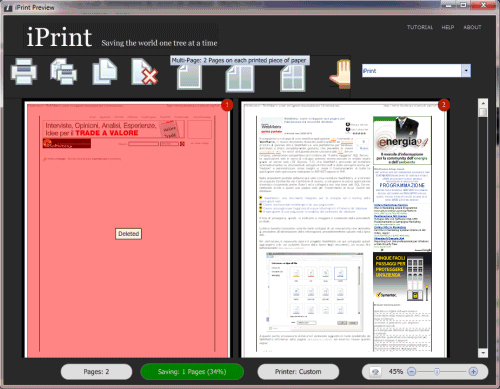500x389 pixels.
Task: Click the green Saving pages button
Action: 192,372
